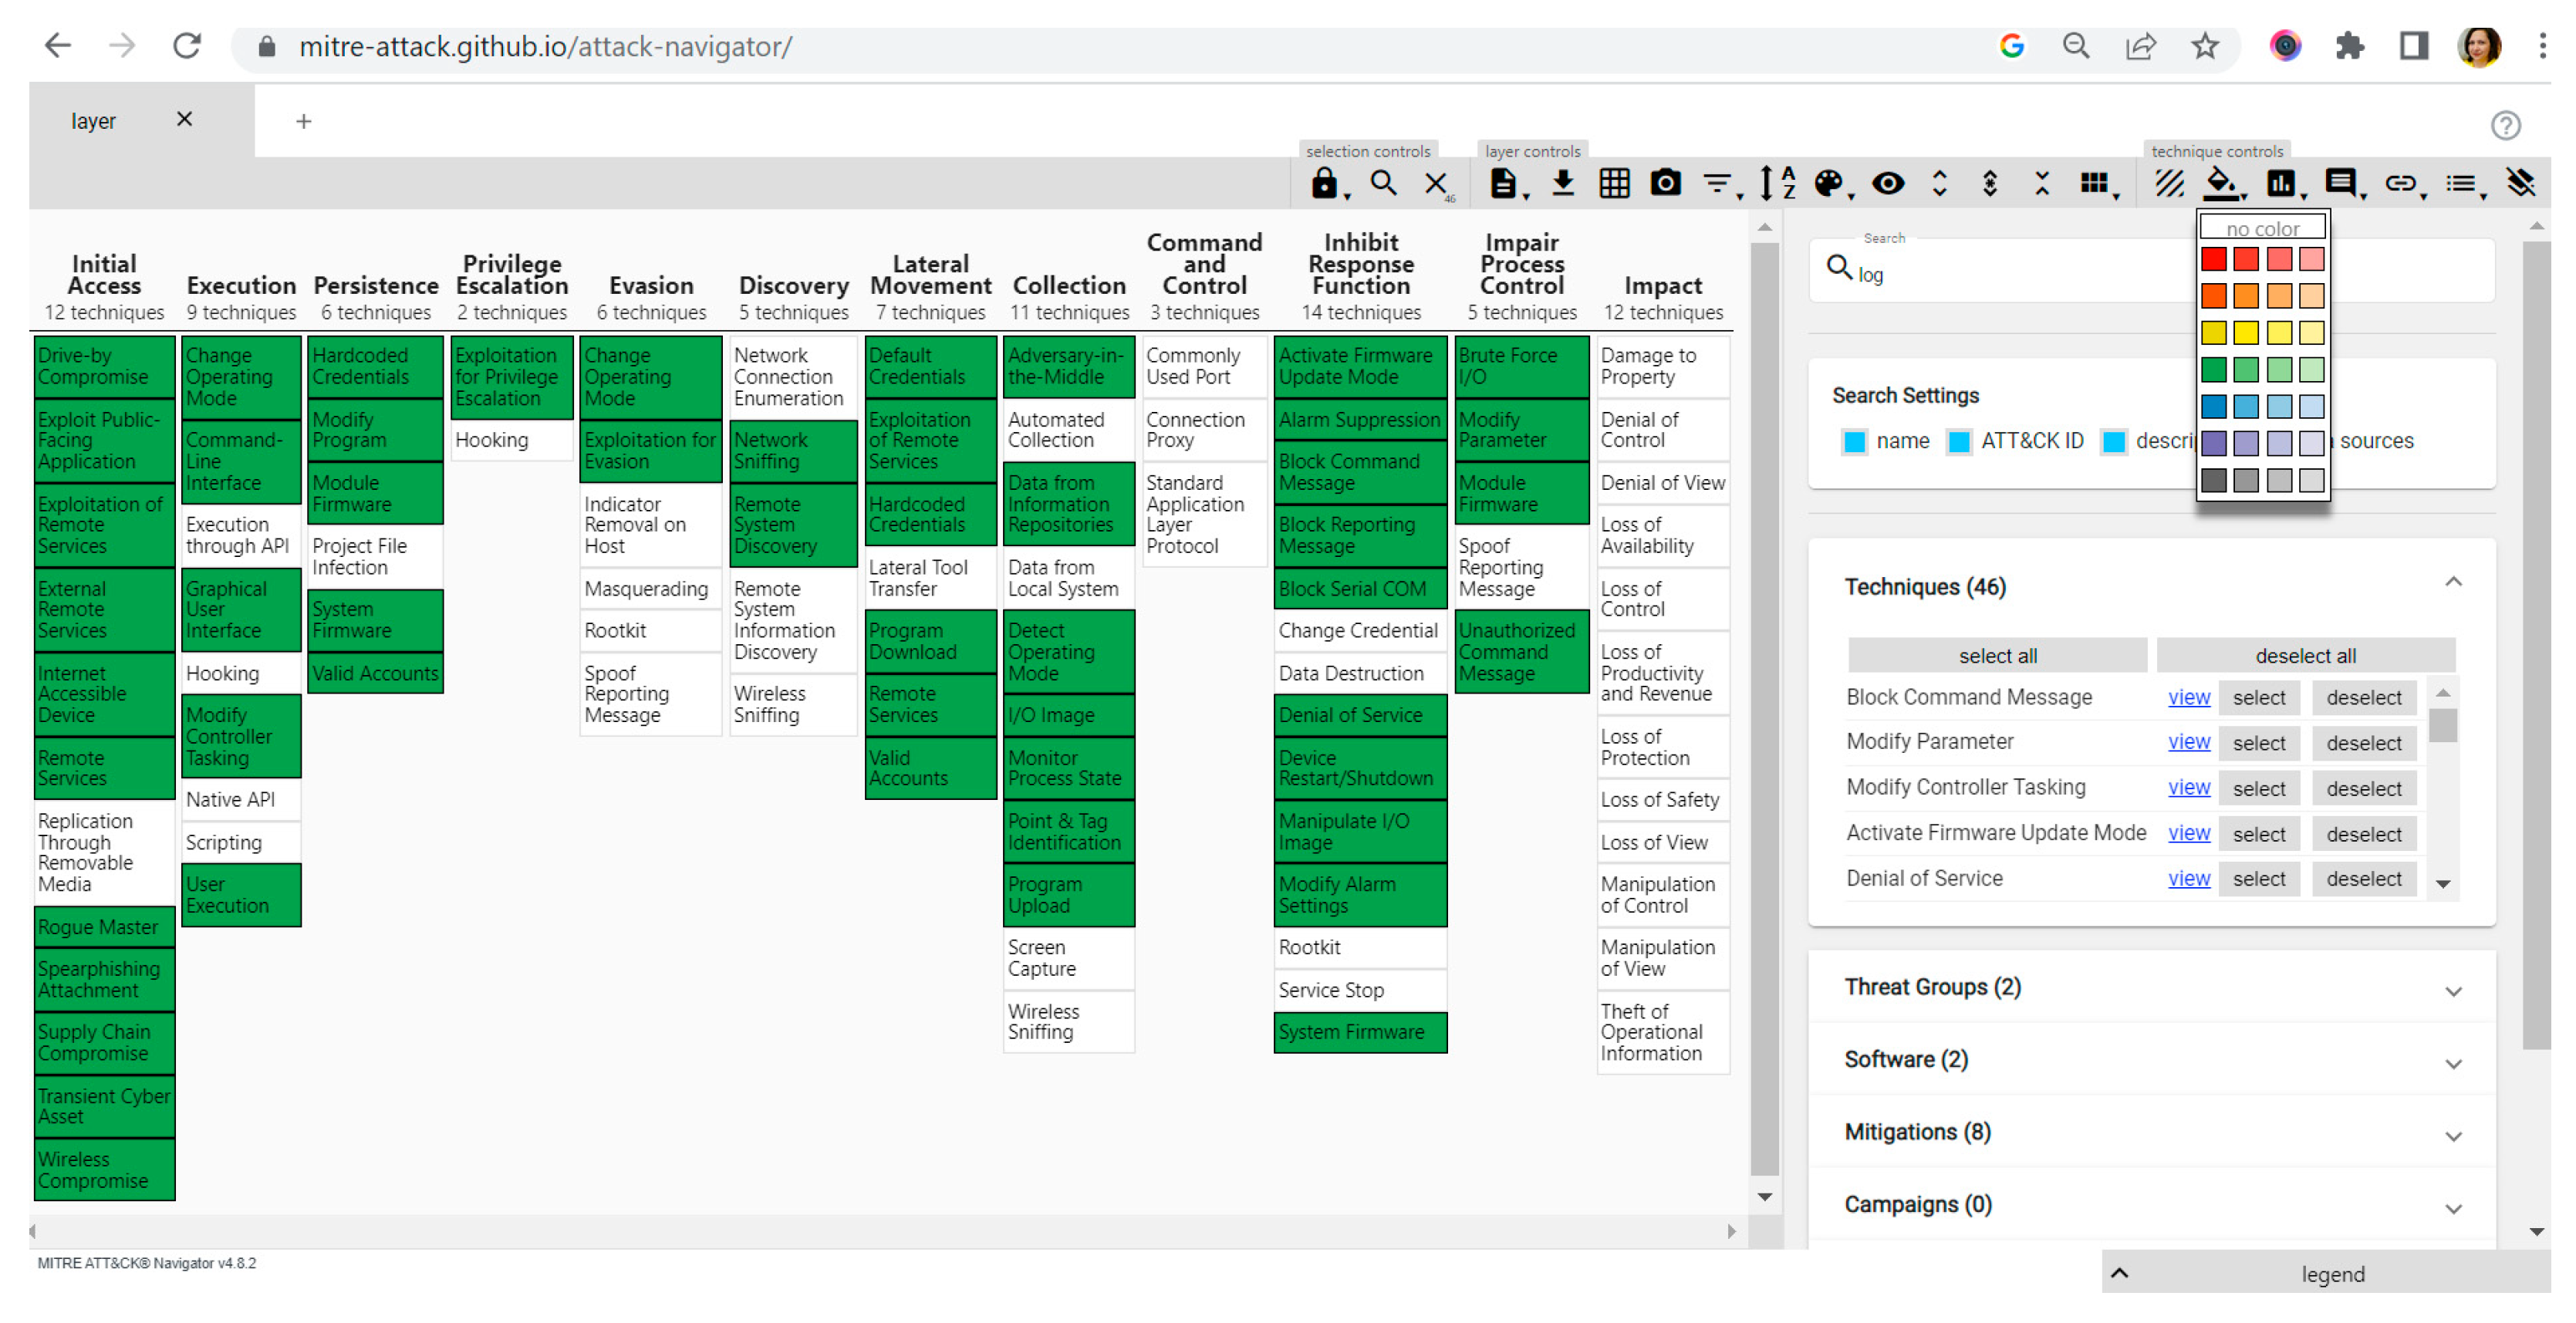Toggle the name search setting checkbox
Image resolution: width=2576 pixels, height=1323 pixels.
click(x=1854, y=442)
